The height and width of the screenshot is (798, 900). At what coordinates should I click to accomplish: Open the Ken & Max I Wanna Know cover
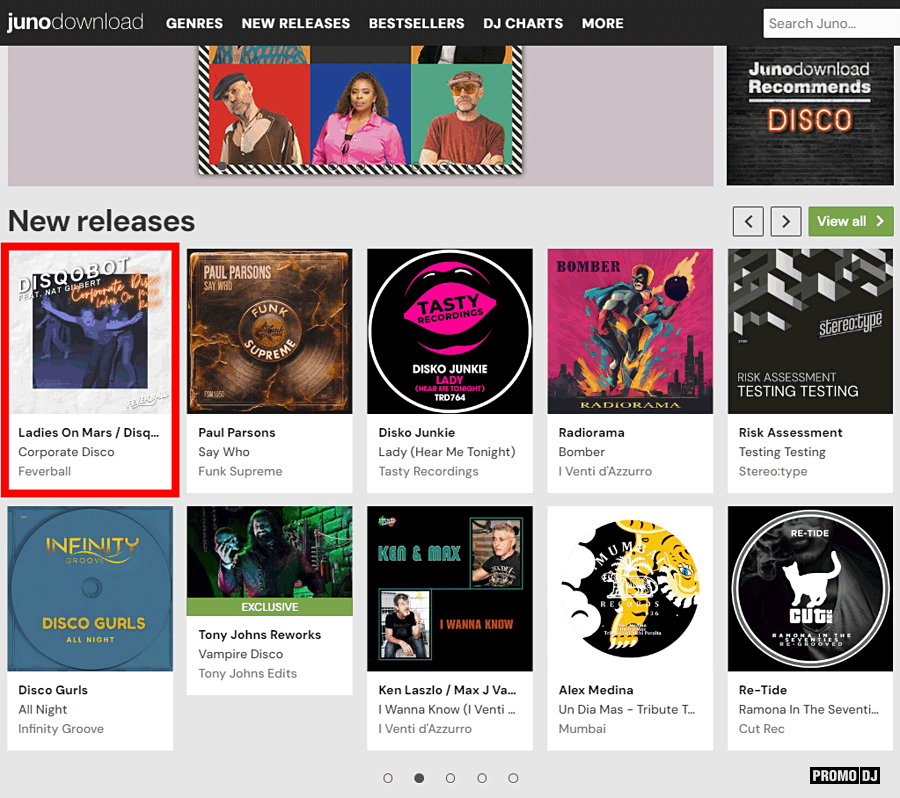[x=450, y=588]
